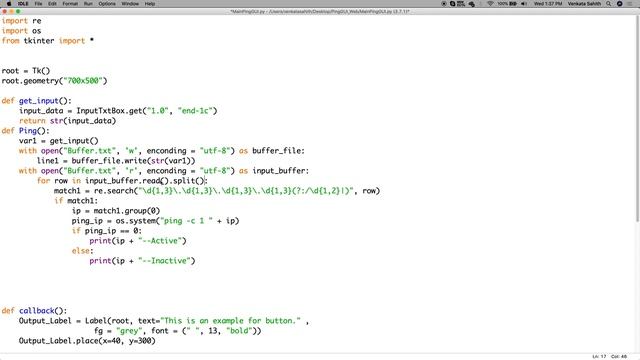
Task: Click the open Buffer.txt 'w' line
Action: pos(162,151)
